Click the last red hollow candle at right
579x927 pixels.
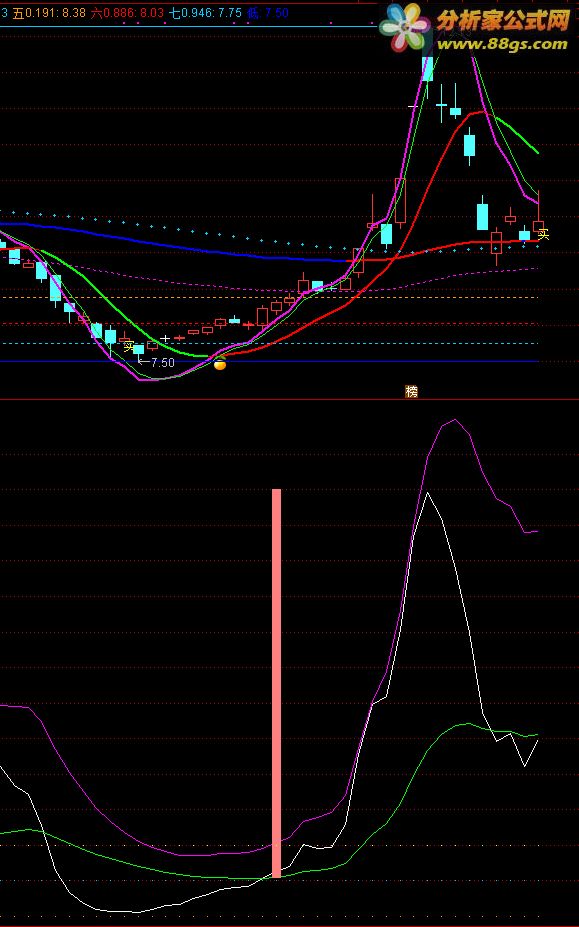(x=538, y=226)
